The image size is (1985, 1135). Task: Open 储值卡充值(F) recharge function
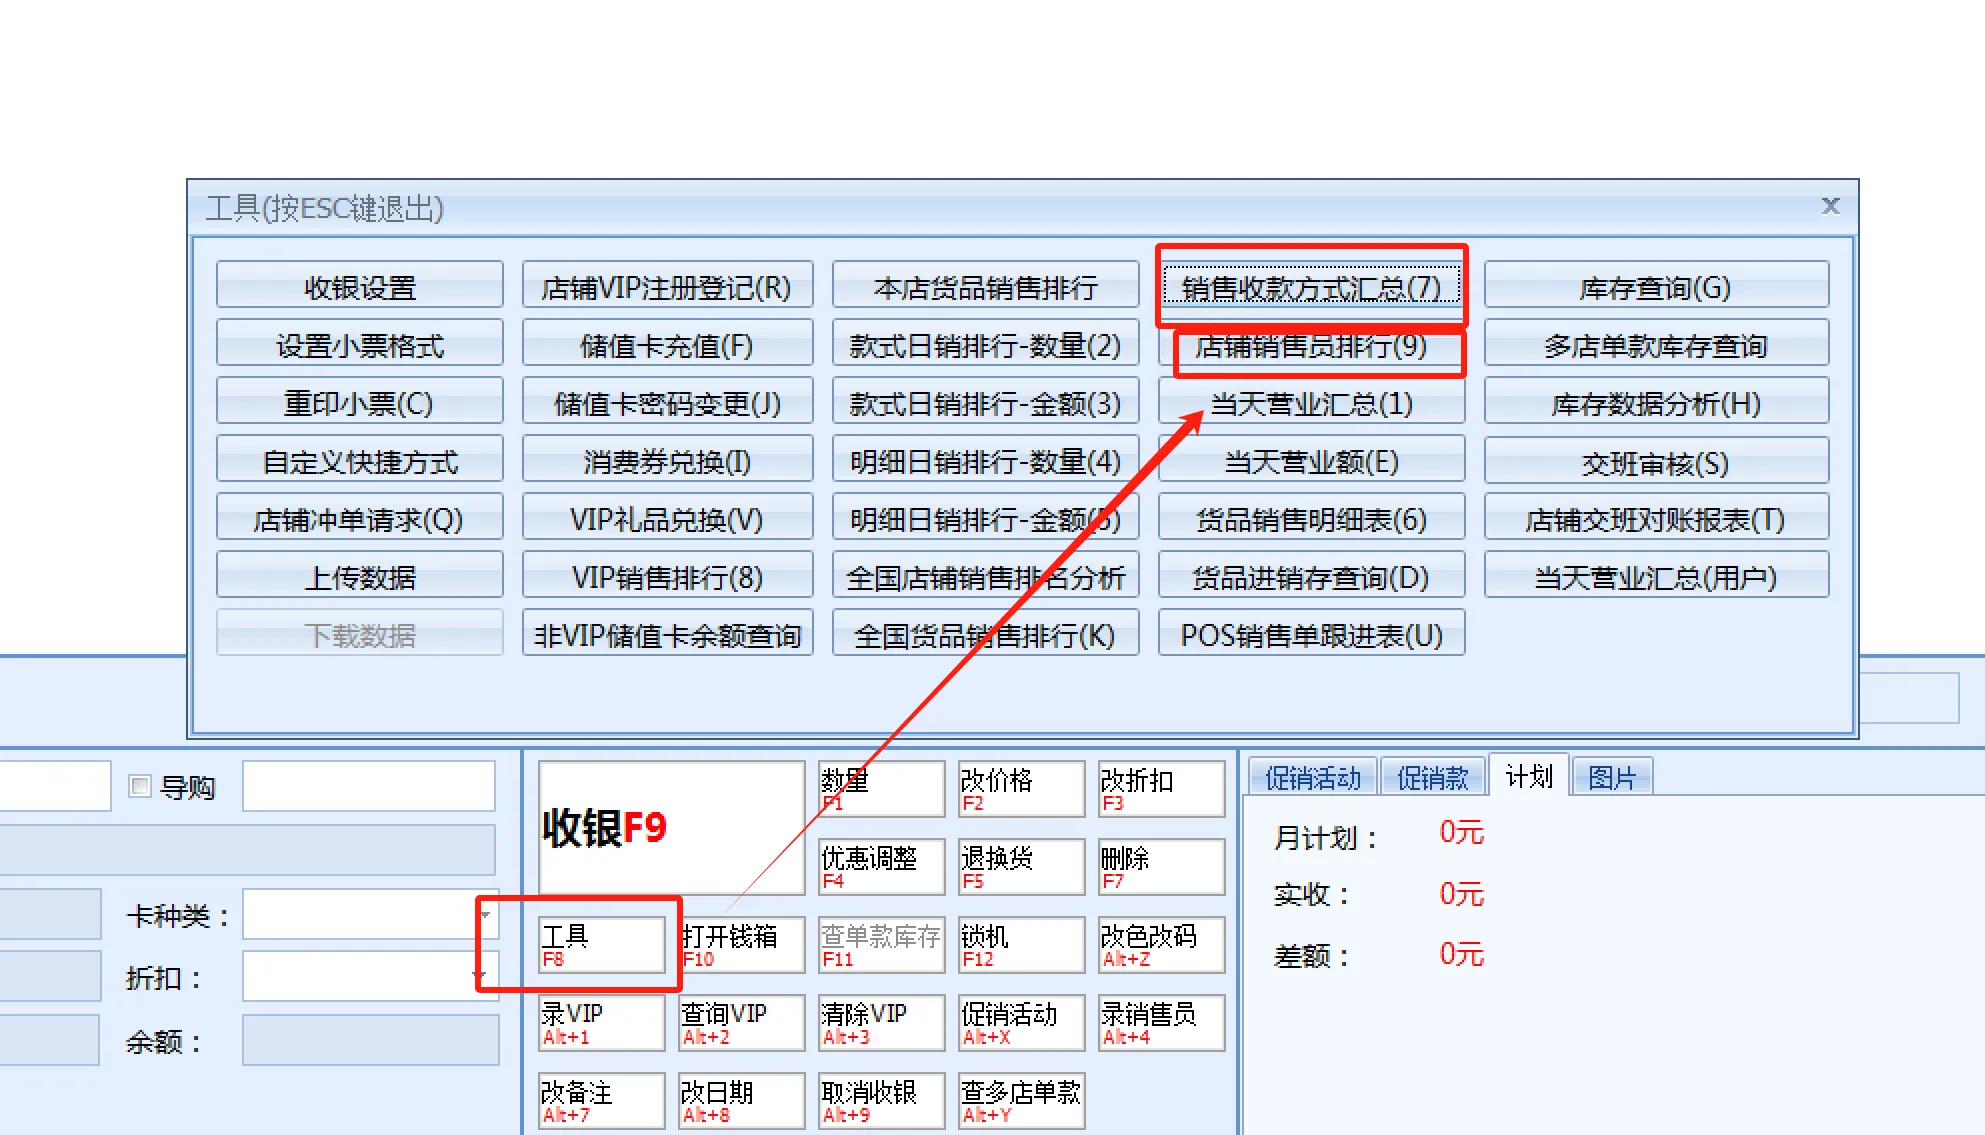click(x=666, y=343)
